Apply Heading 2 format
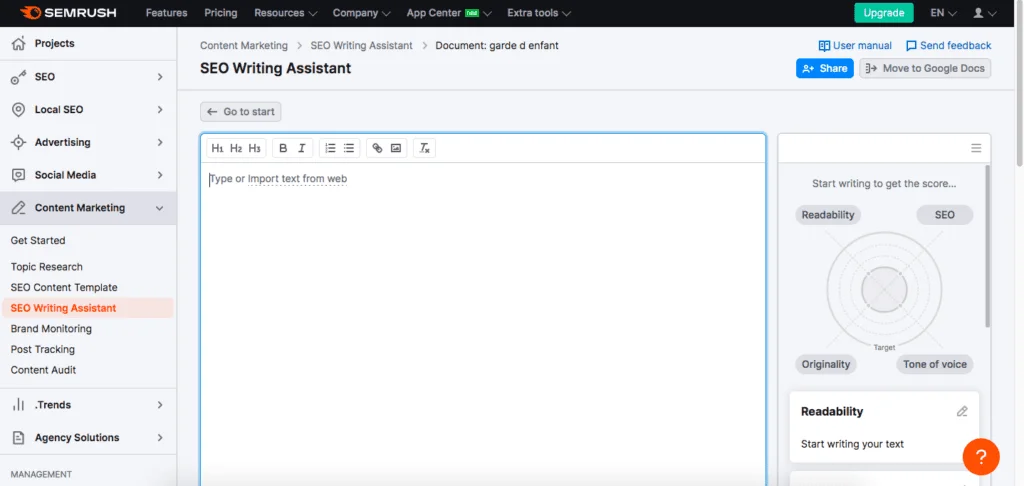Viewport: 1024px width, 486px height. point(236,148)
